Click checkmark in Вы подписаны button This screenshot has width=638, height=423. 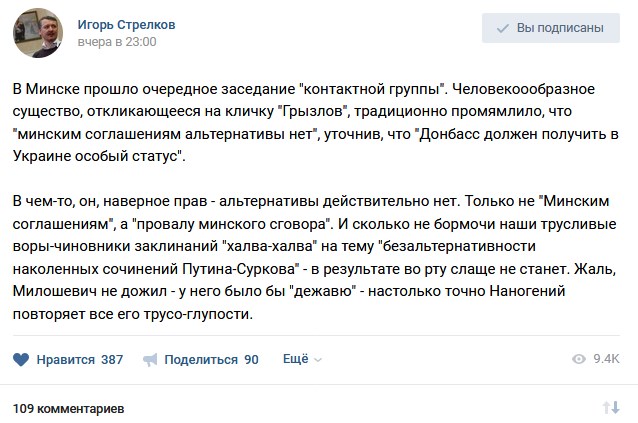click(x=503, y=28)
